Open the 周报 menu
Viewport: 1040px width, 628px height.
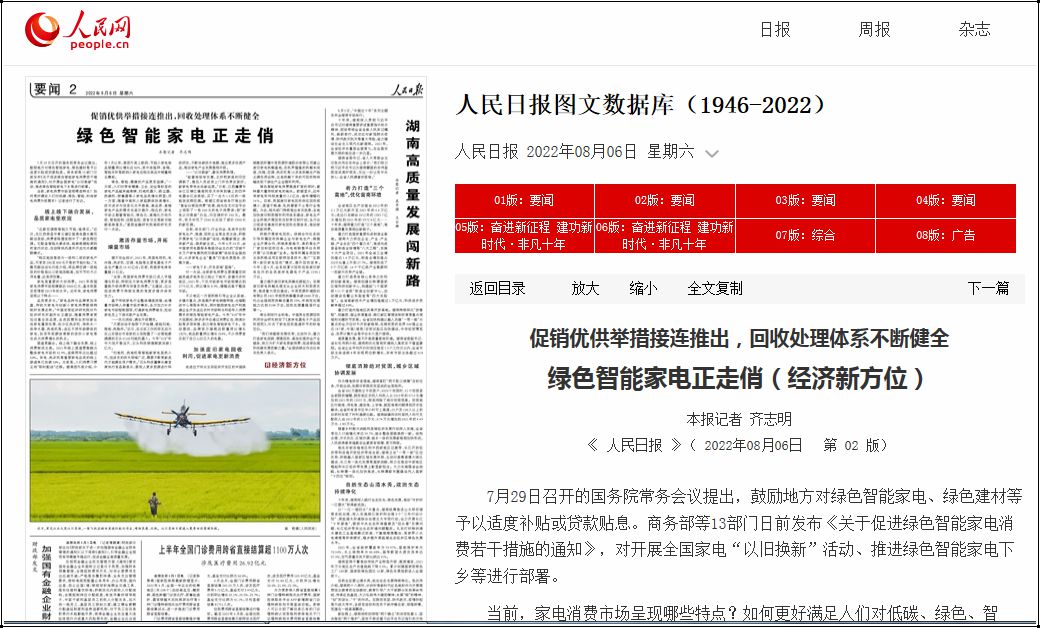[x=874, y=29]
